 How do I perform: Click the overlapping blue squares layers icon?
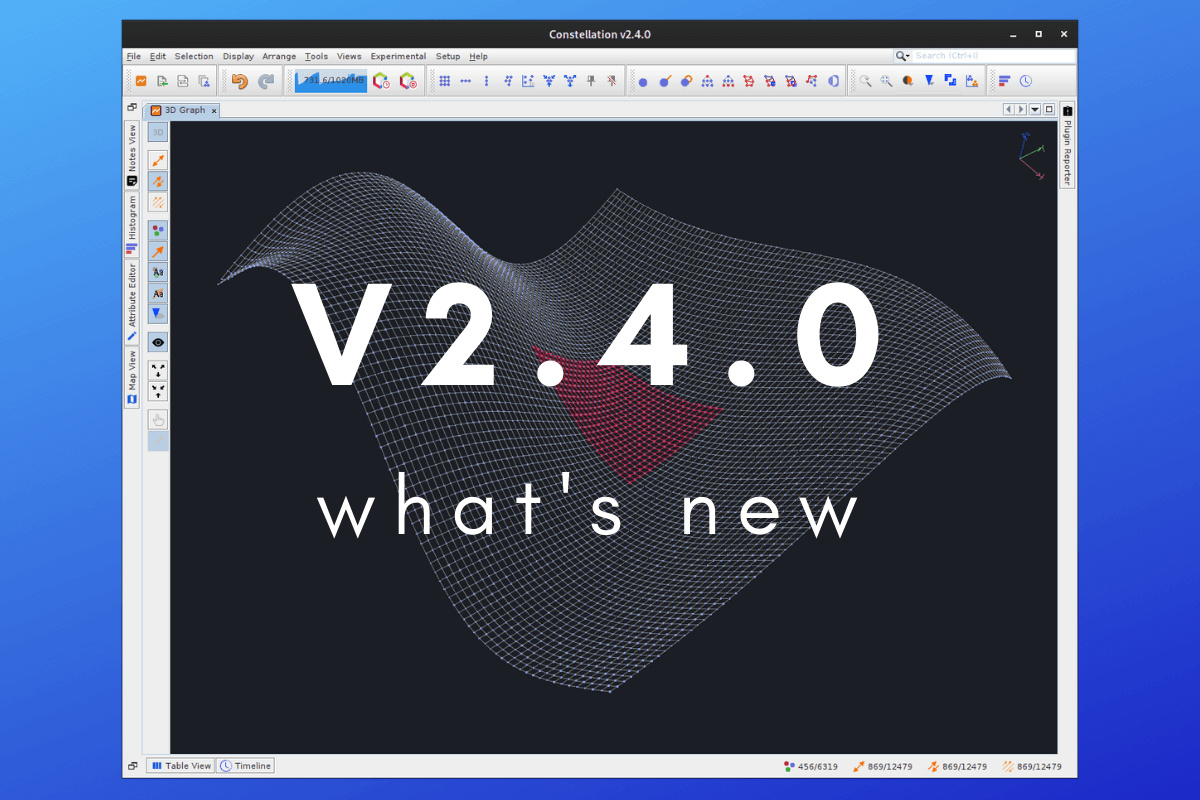click(x=950, y=82)
